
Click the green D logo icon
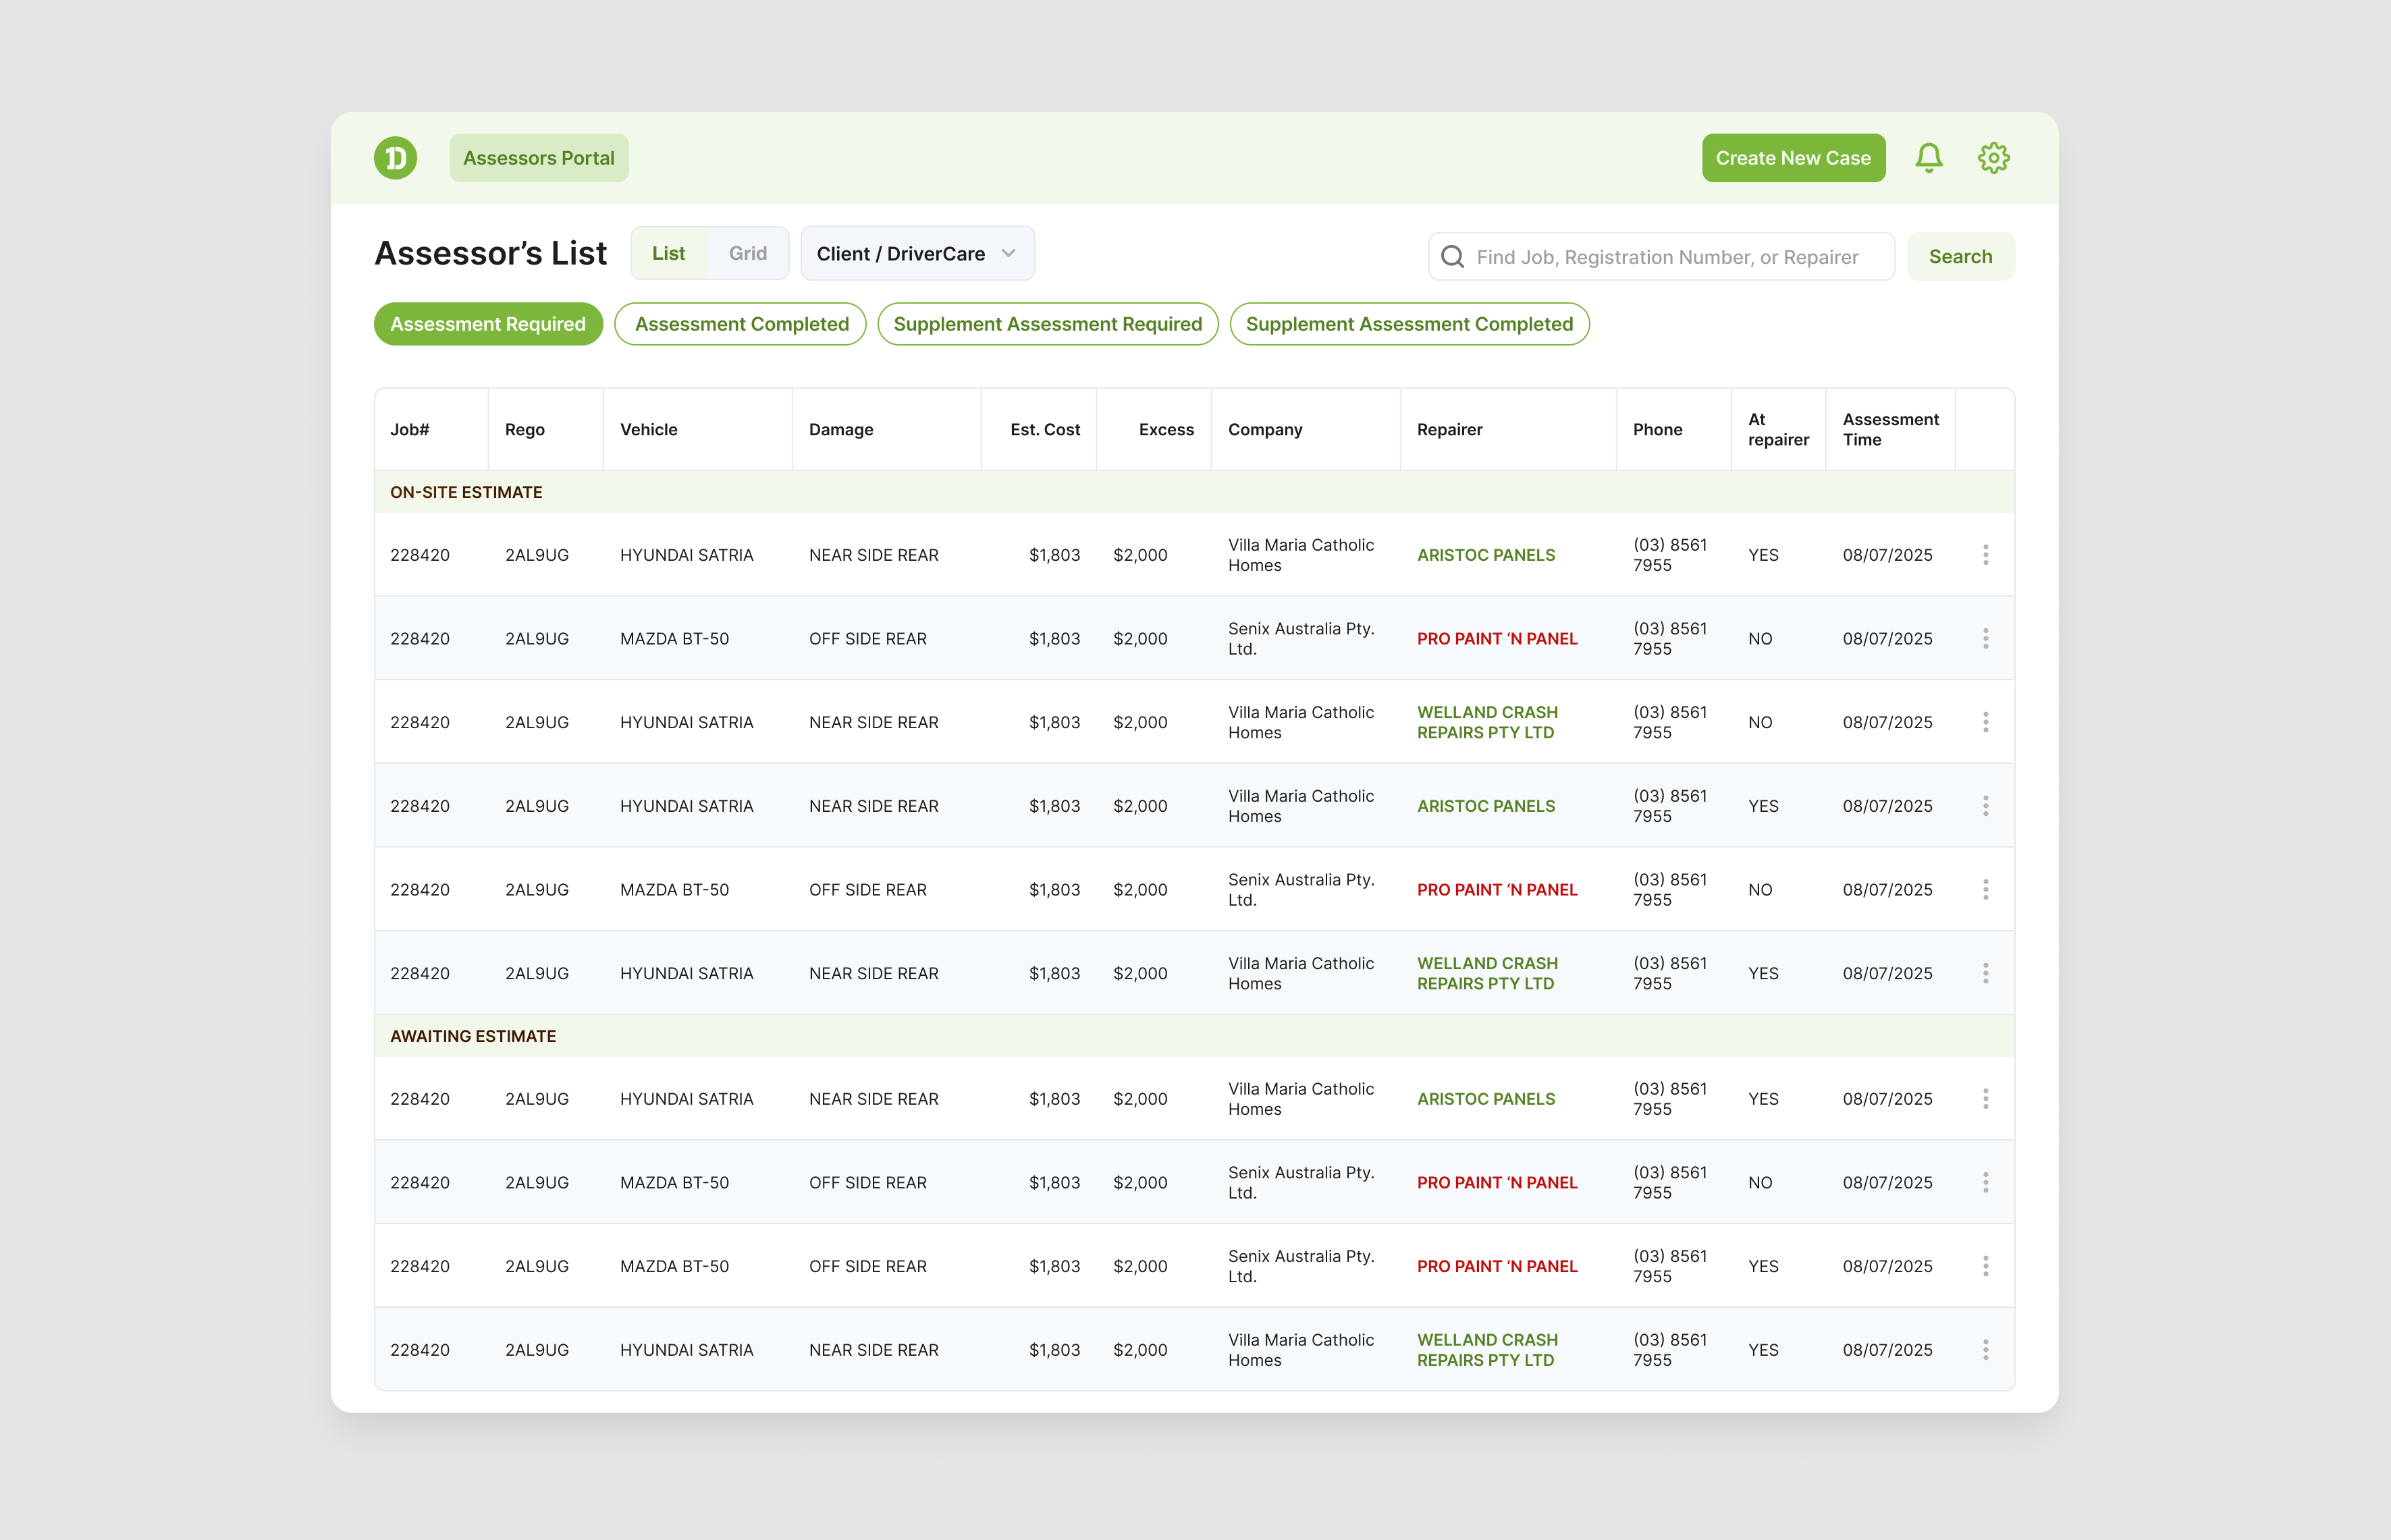coord(395,158)
